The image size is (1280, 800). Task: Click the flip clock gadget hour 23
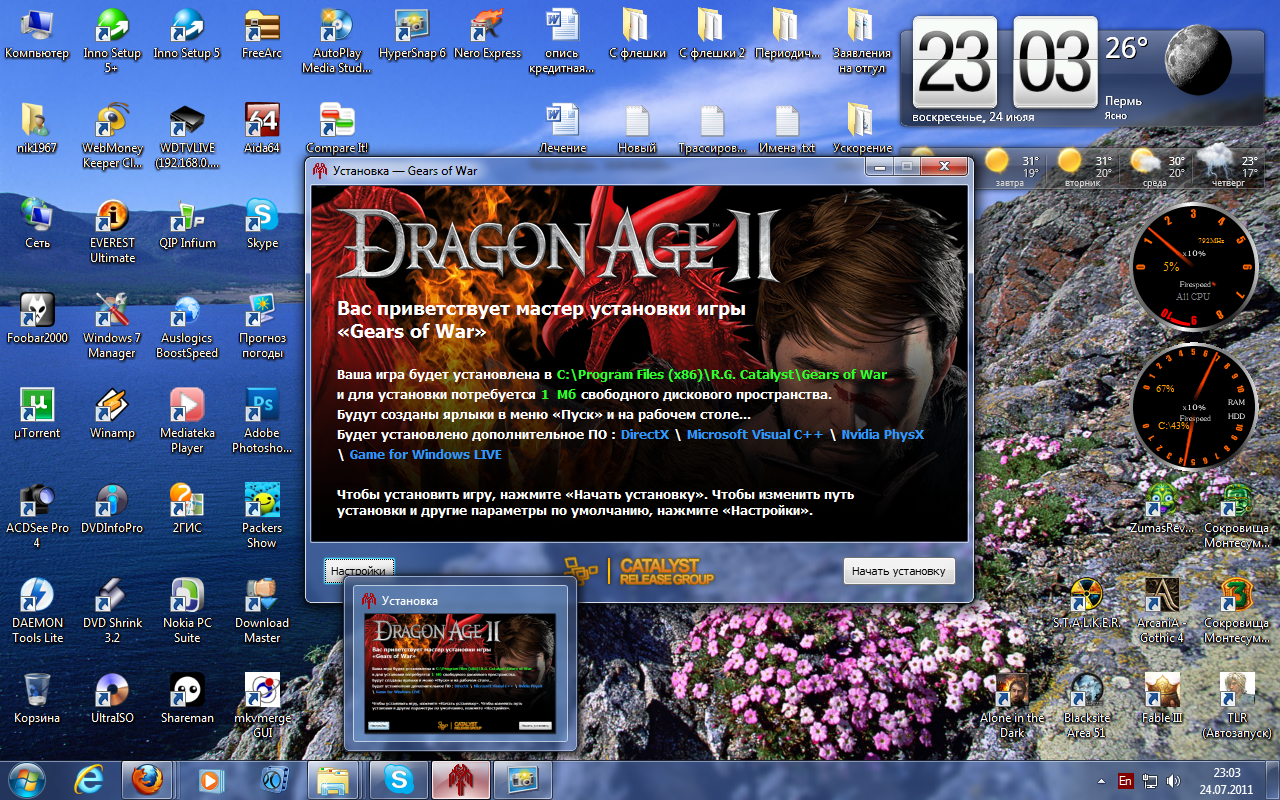point(955,62)
